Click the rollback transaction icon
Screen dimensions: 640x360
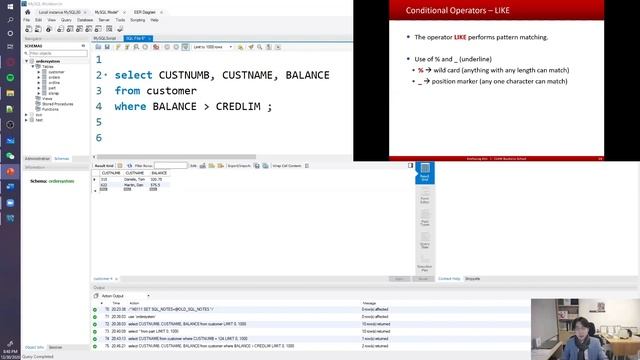coord(176,47)
